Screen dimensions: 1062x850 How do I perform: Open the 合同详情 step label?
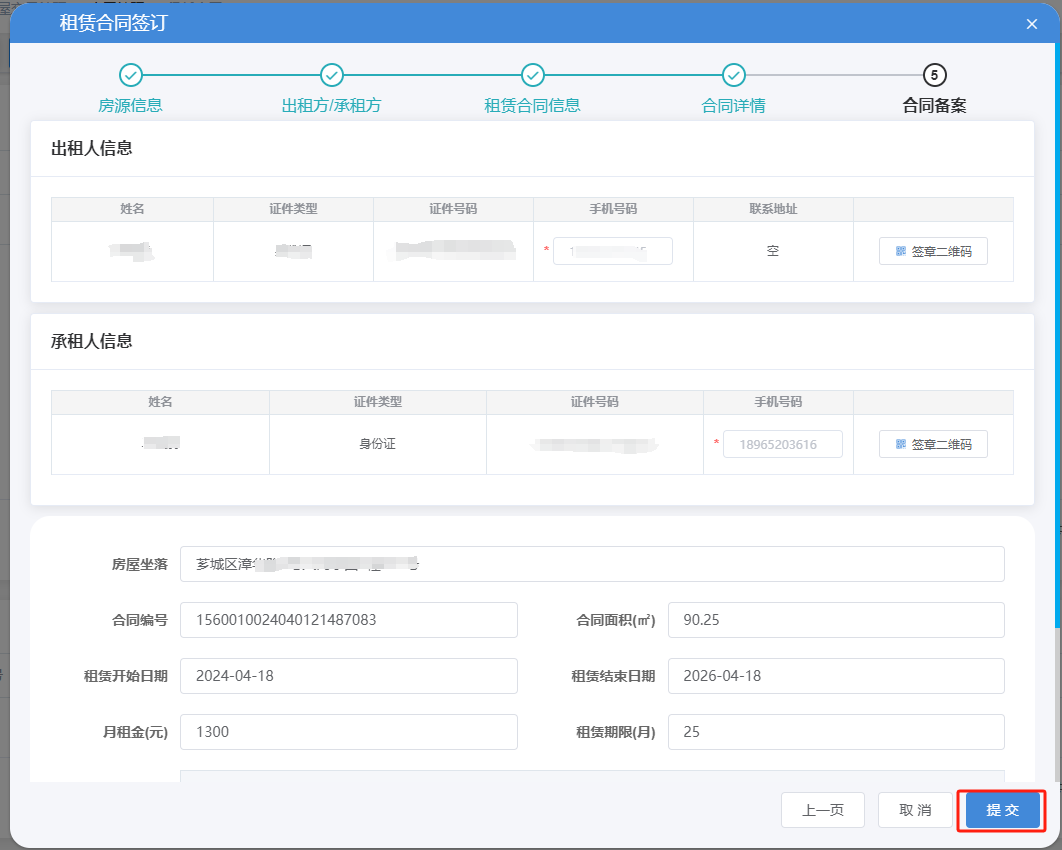[734, 106]
